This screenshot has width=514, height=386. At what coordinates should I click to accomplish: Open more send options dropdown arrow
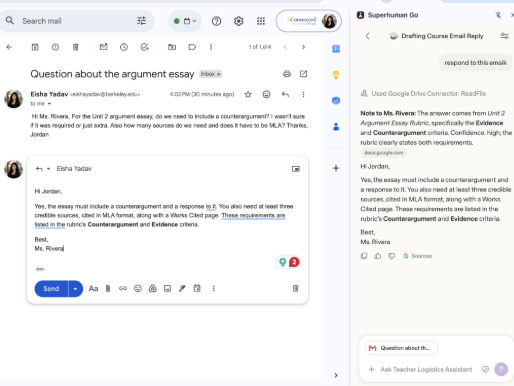[x=76, y=289]
